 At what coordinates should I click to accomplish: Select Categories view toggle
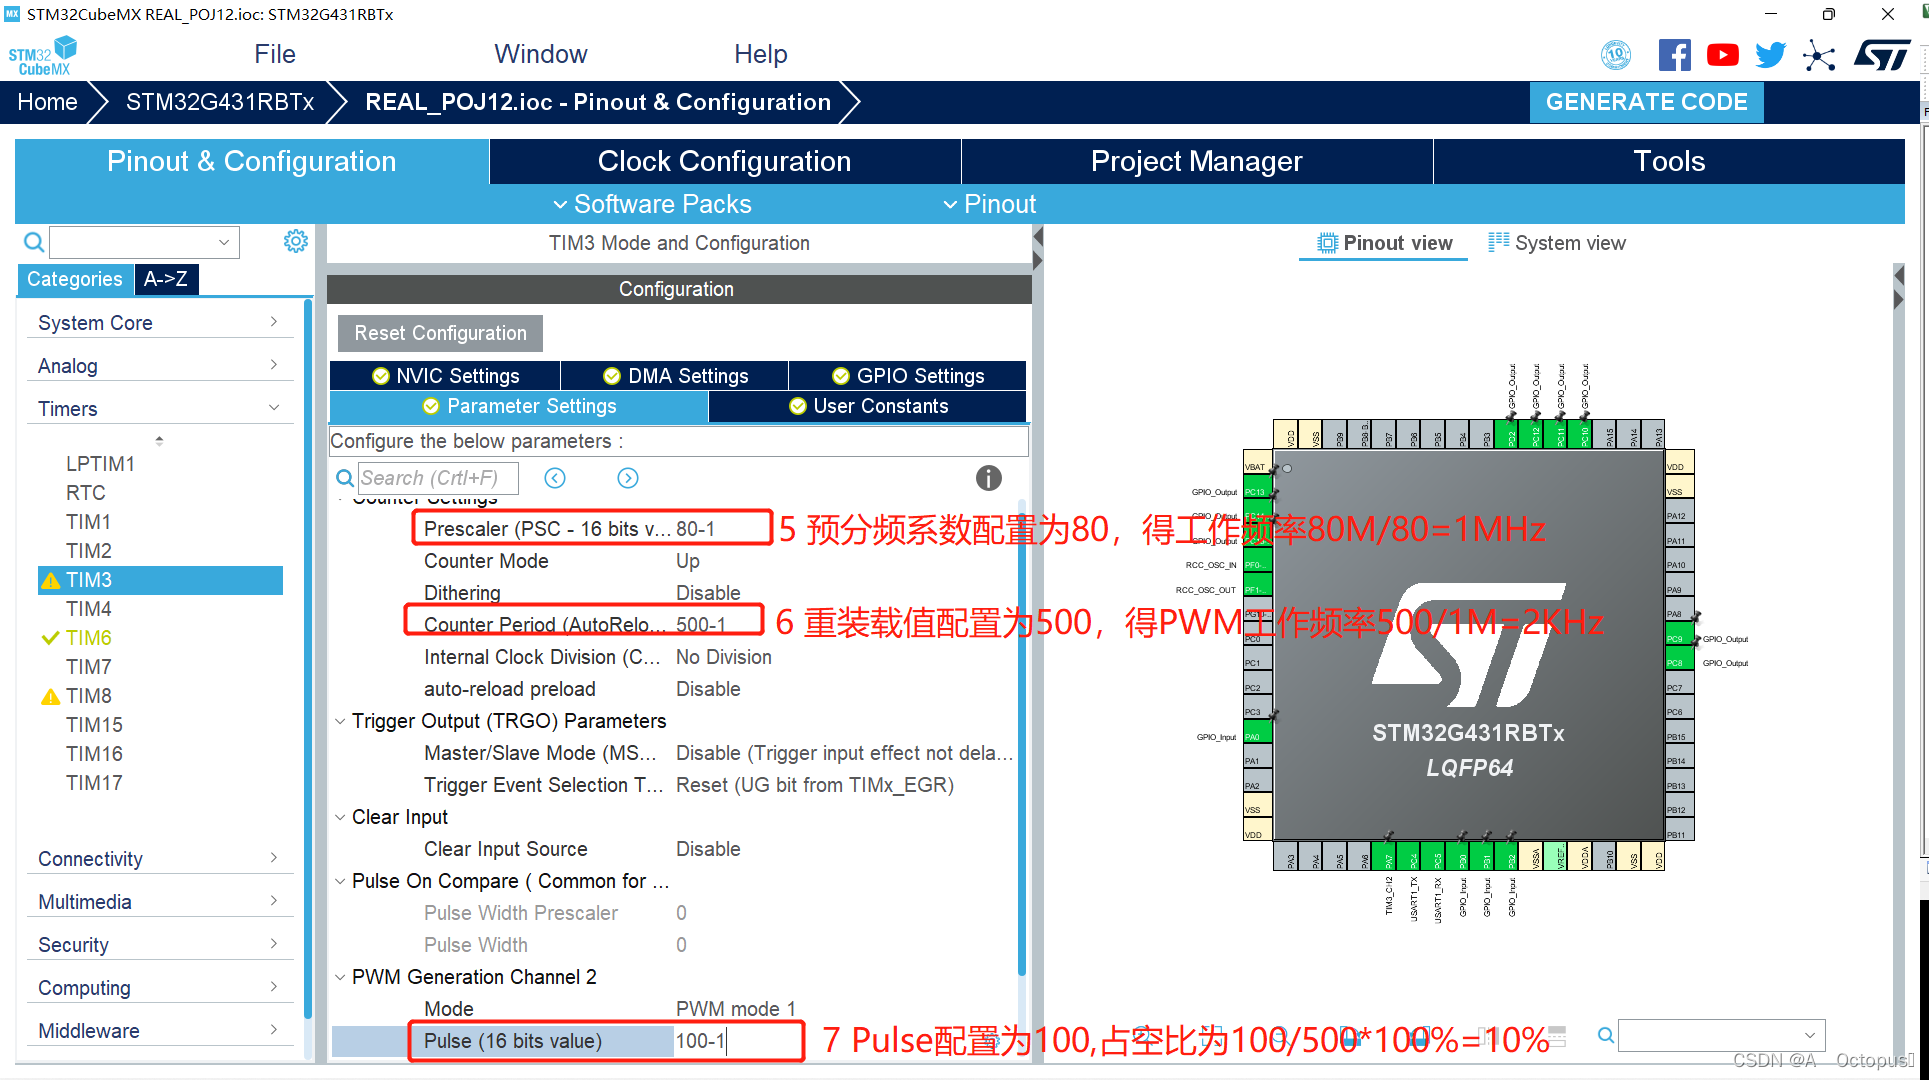[x=74, y=279]
